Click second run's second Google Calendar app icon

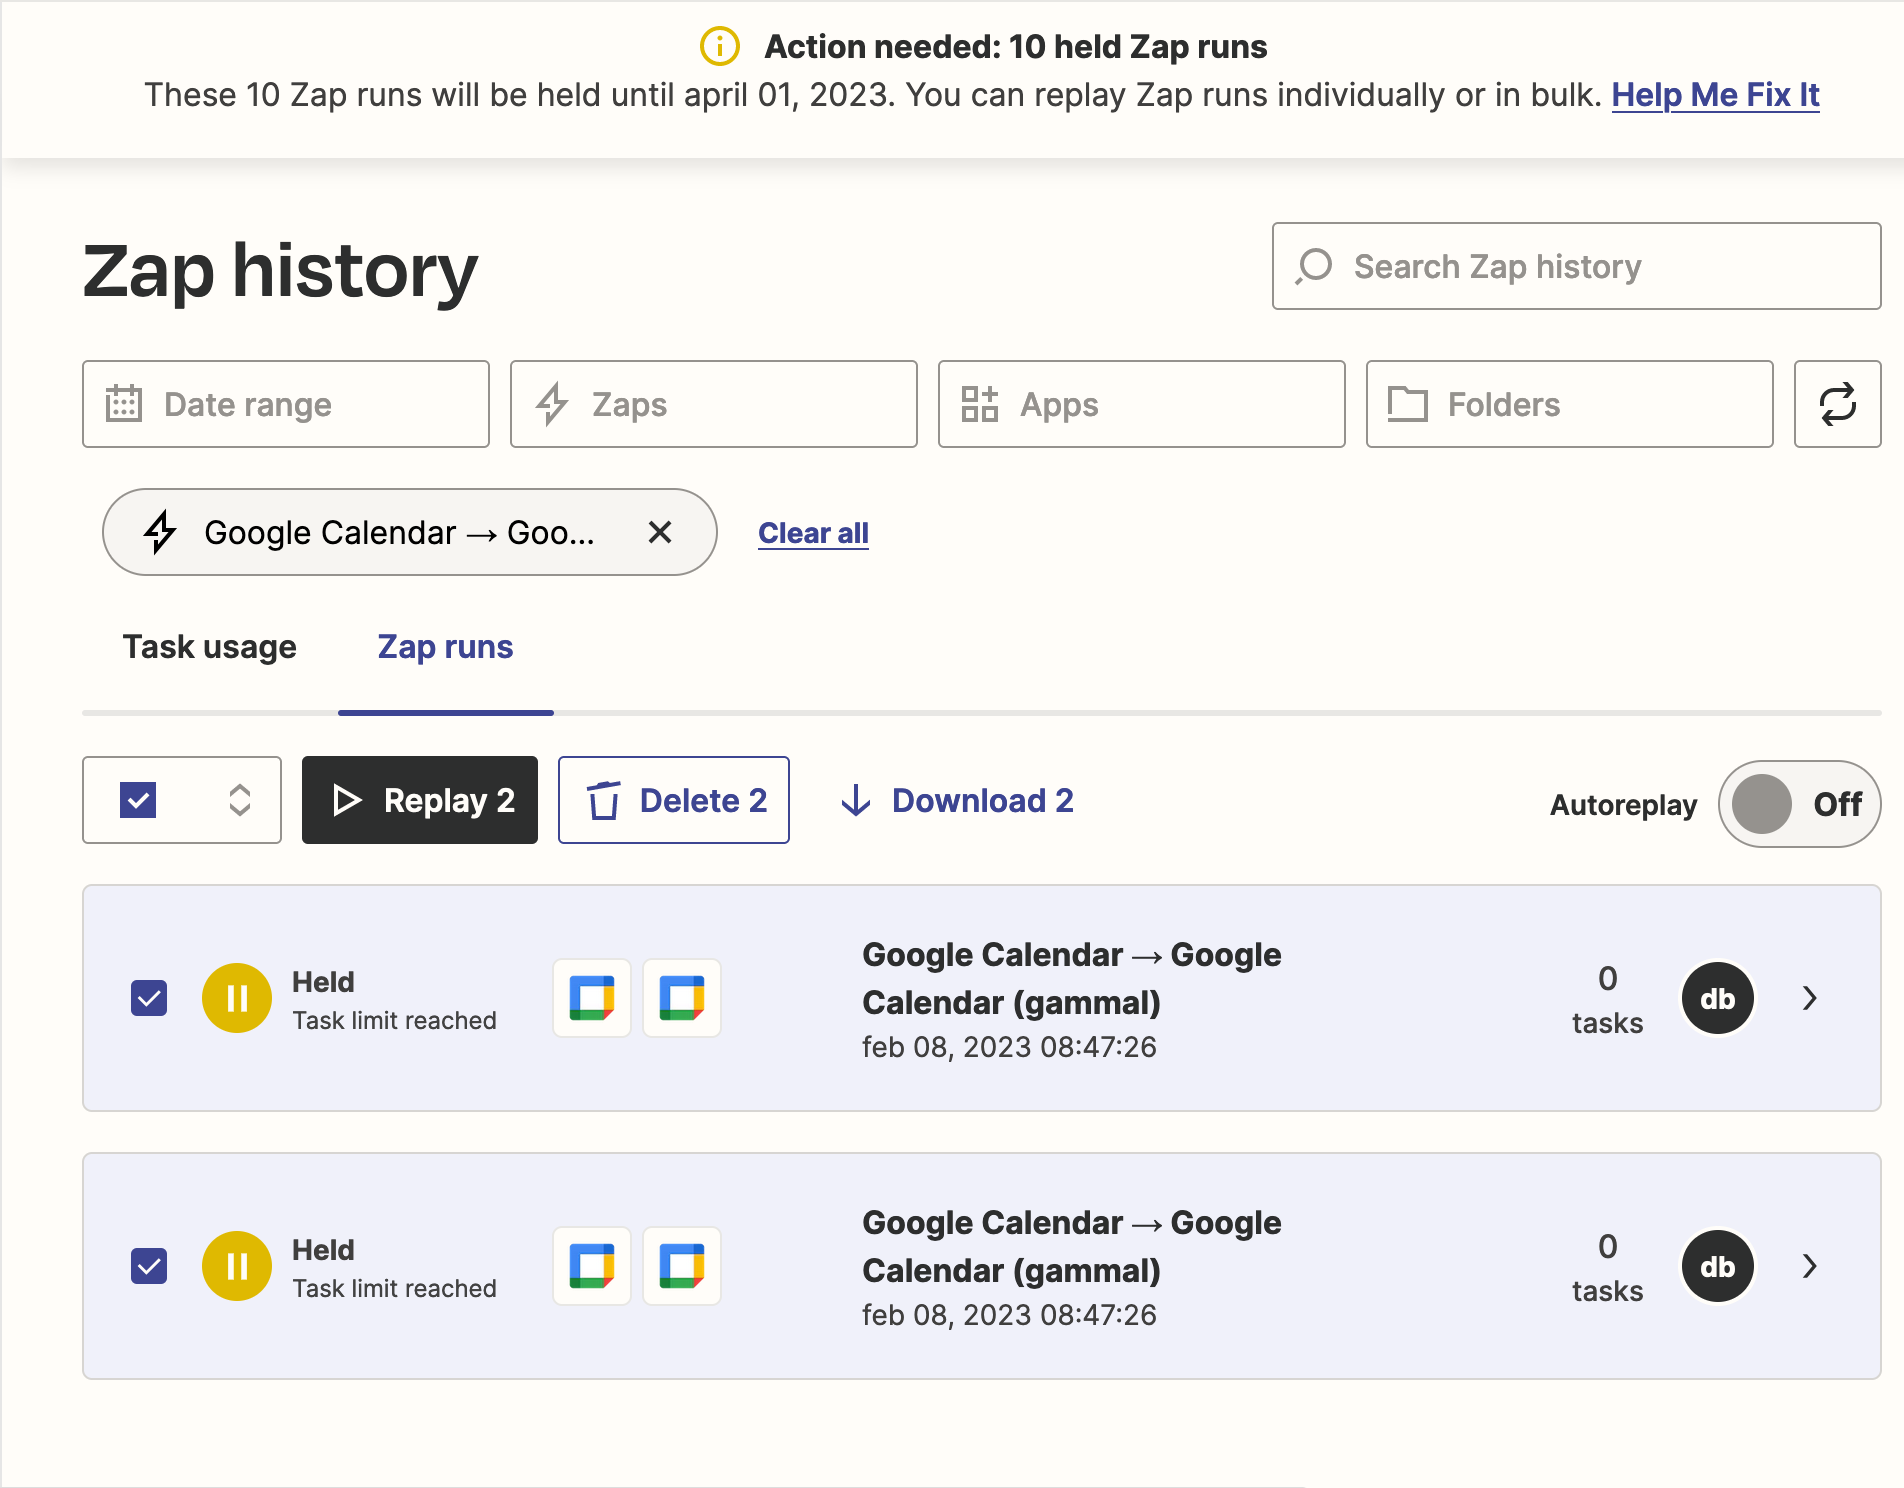click(682, 1266)
